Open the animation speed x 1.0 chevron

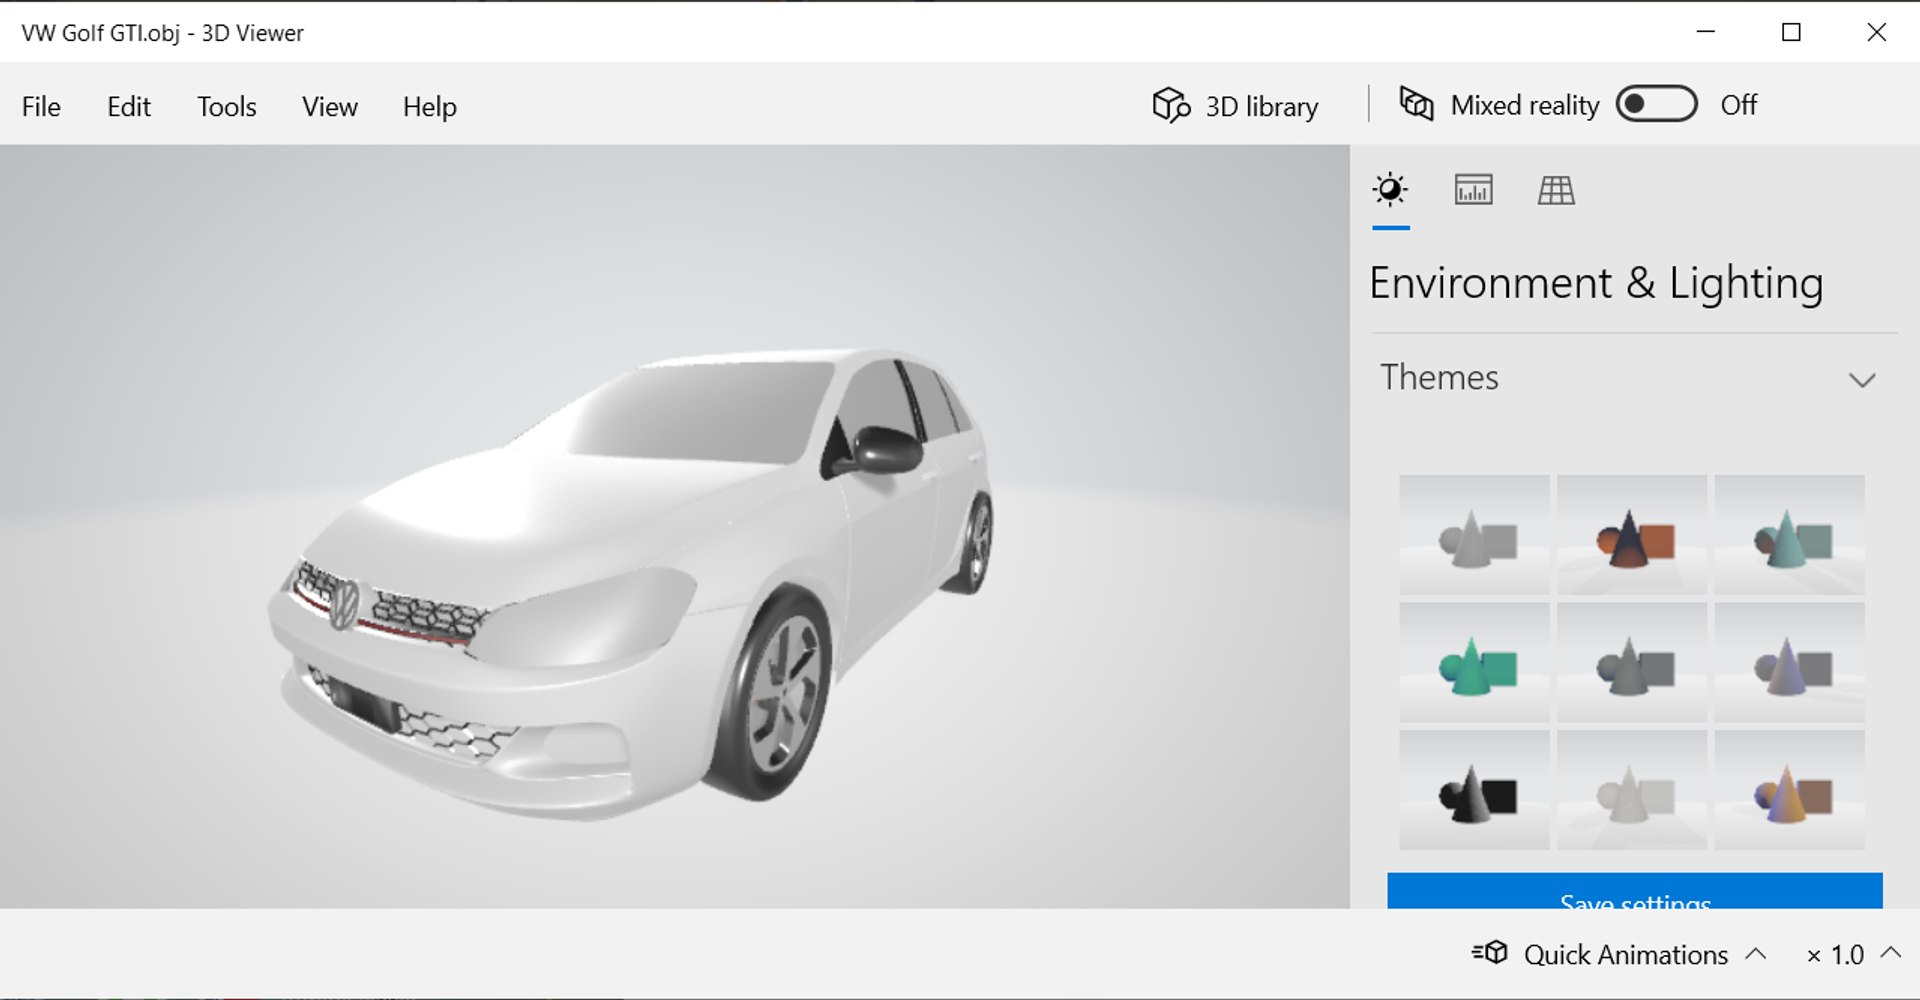(x=1890, y=953)
